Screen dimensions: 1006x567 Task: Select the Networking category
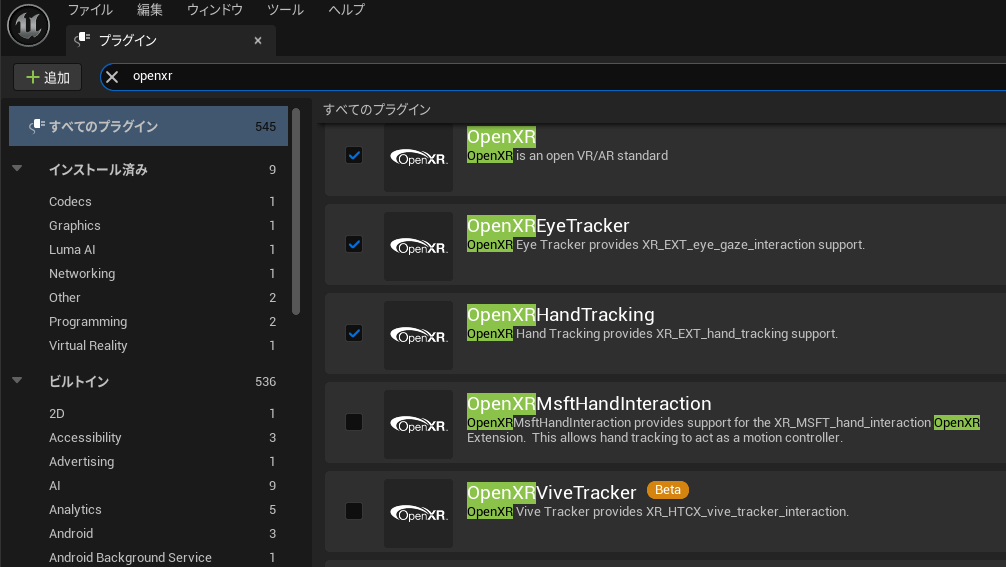coord(148,273)
